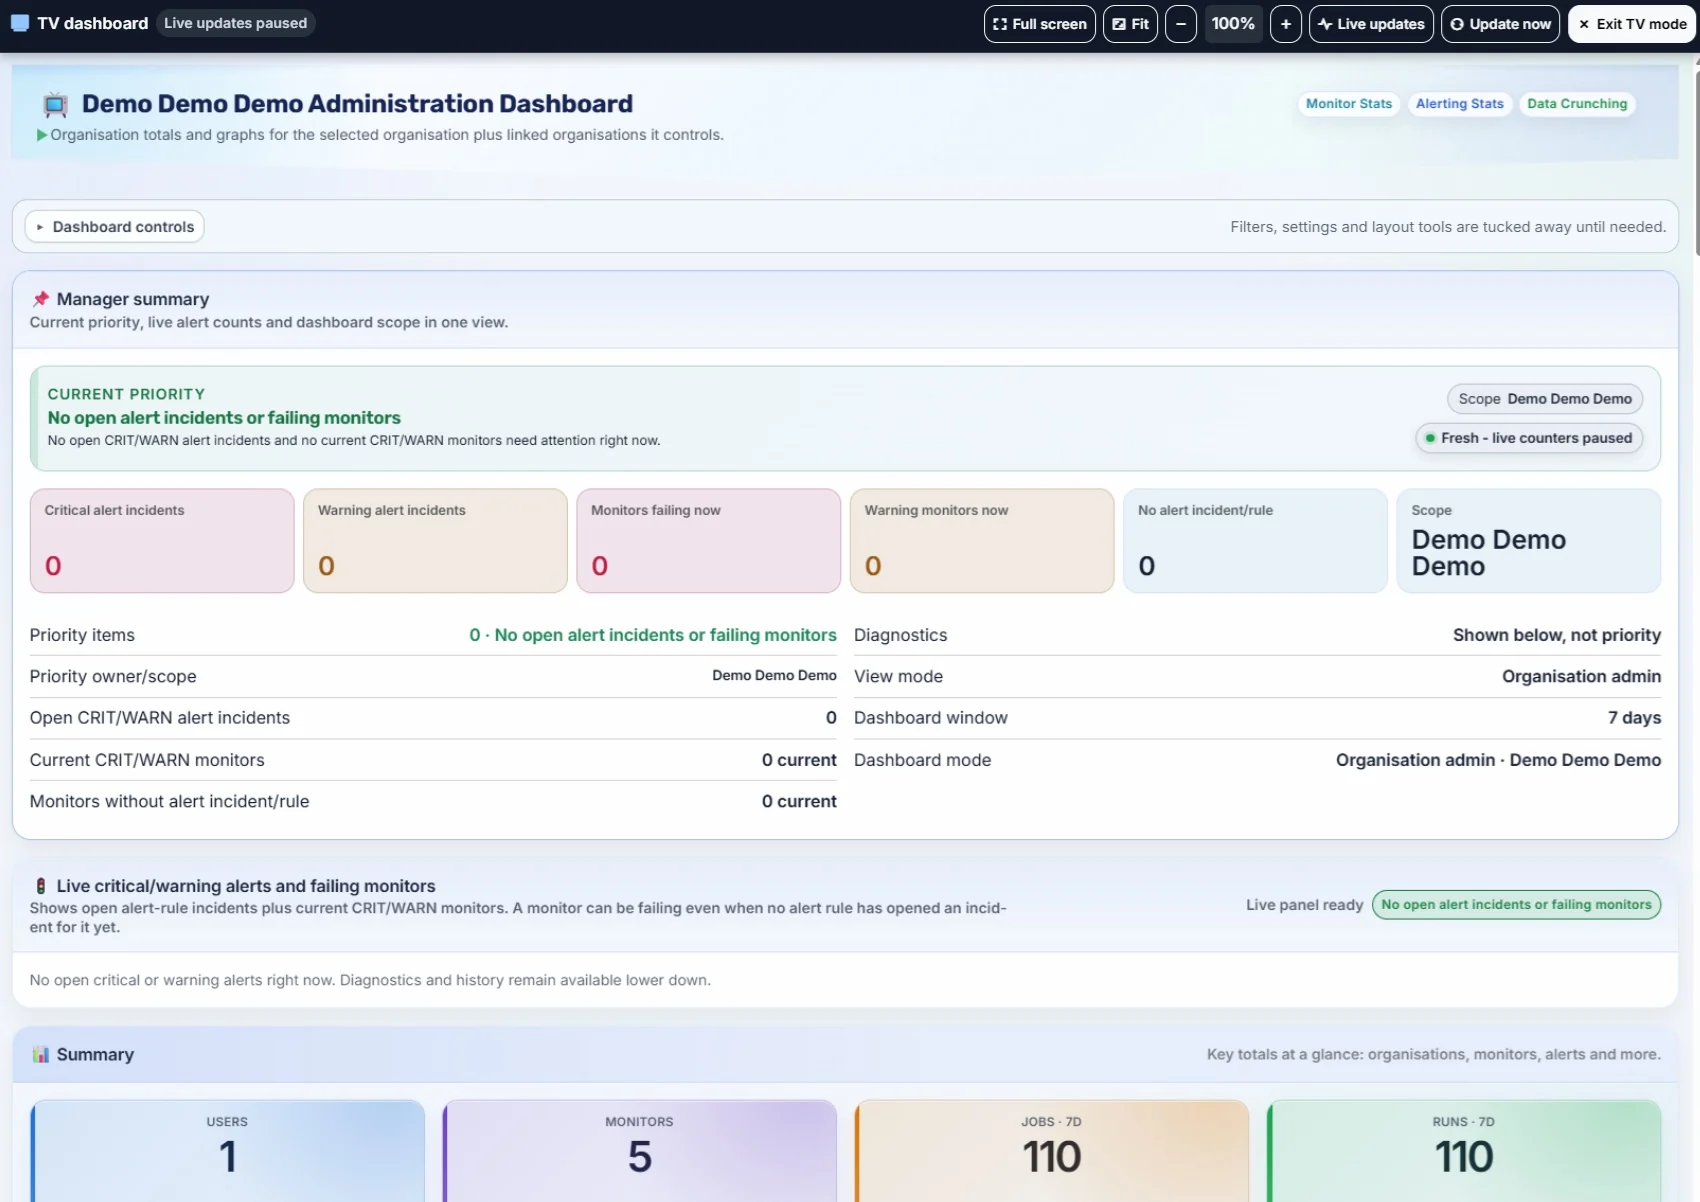Click Update now to refresh
1700x1202 pixels.
[x=1501, y=24]
